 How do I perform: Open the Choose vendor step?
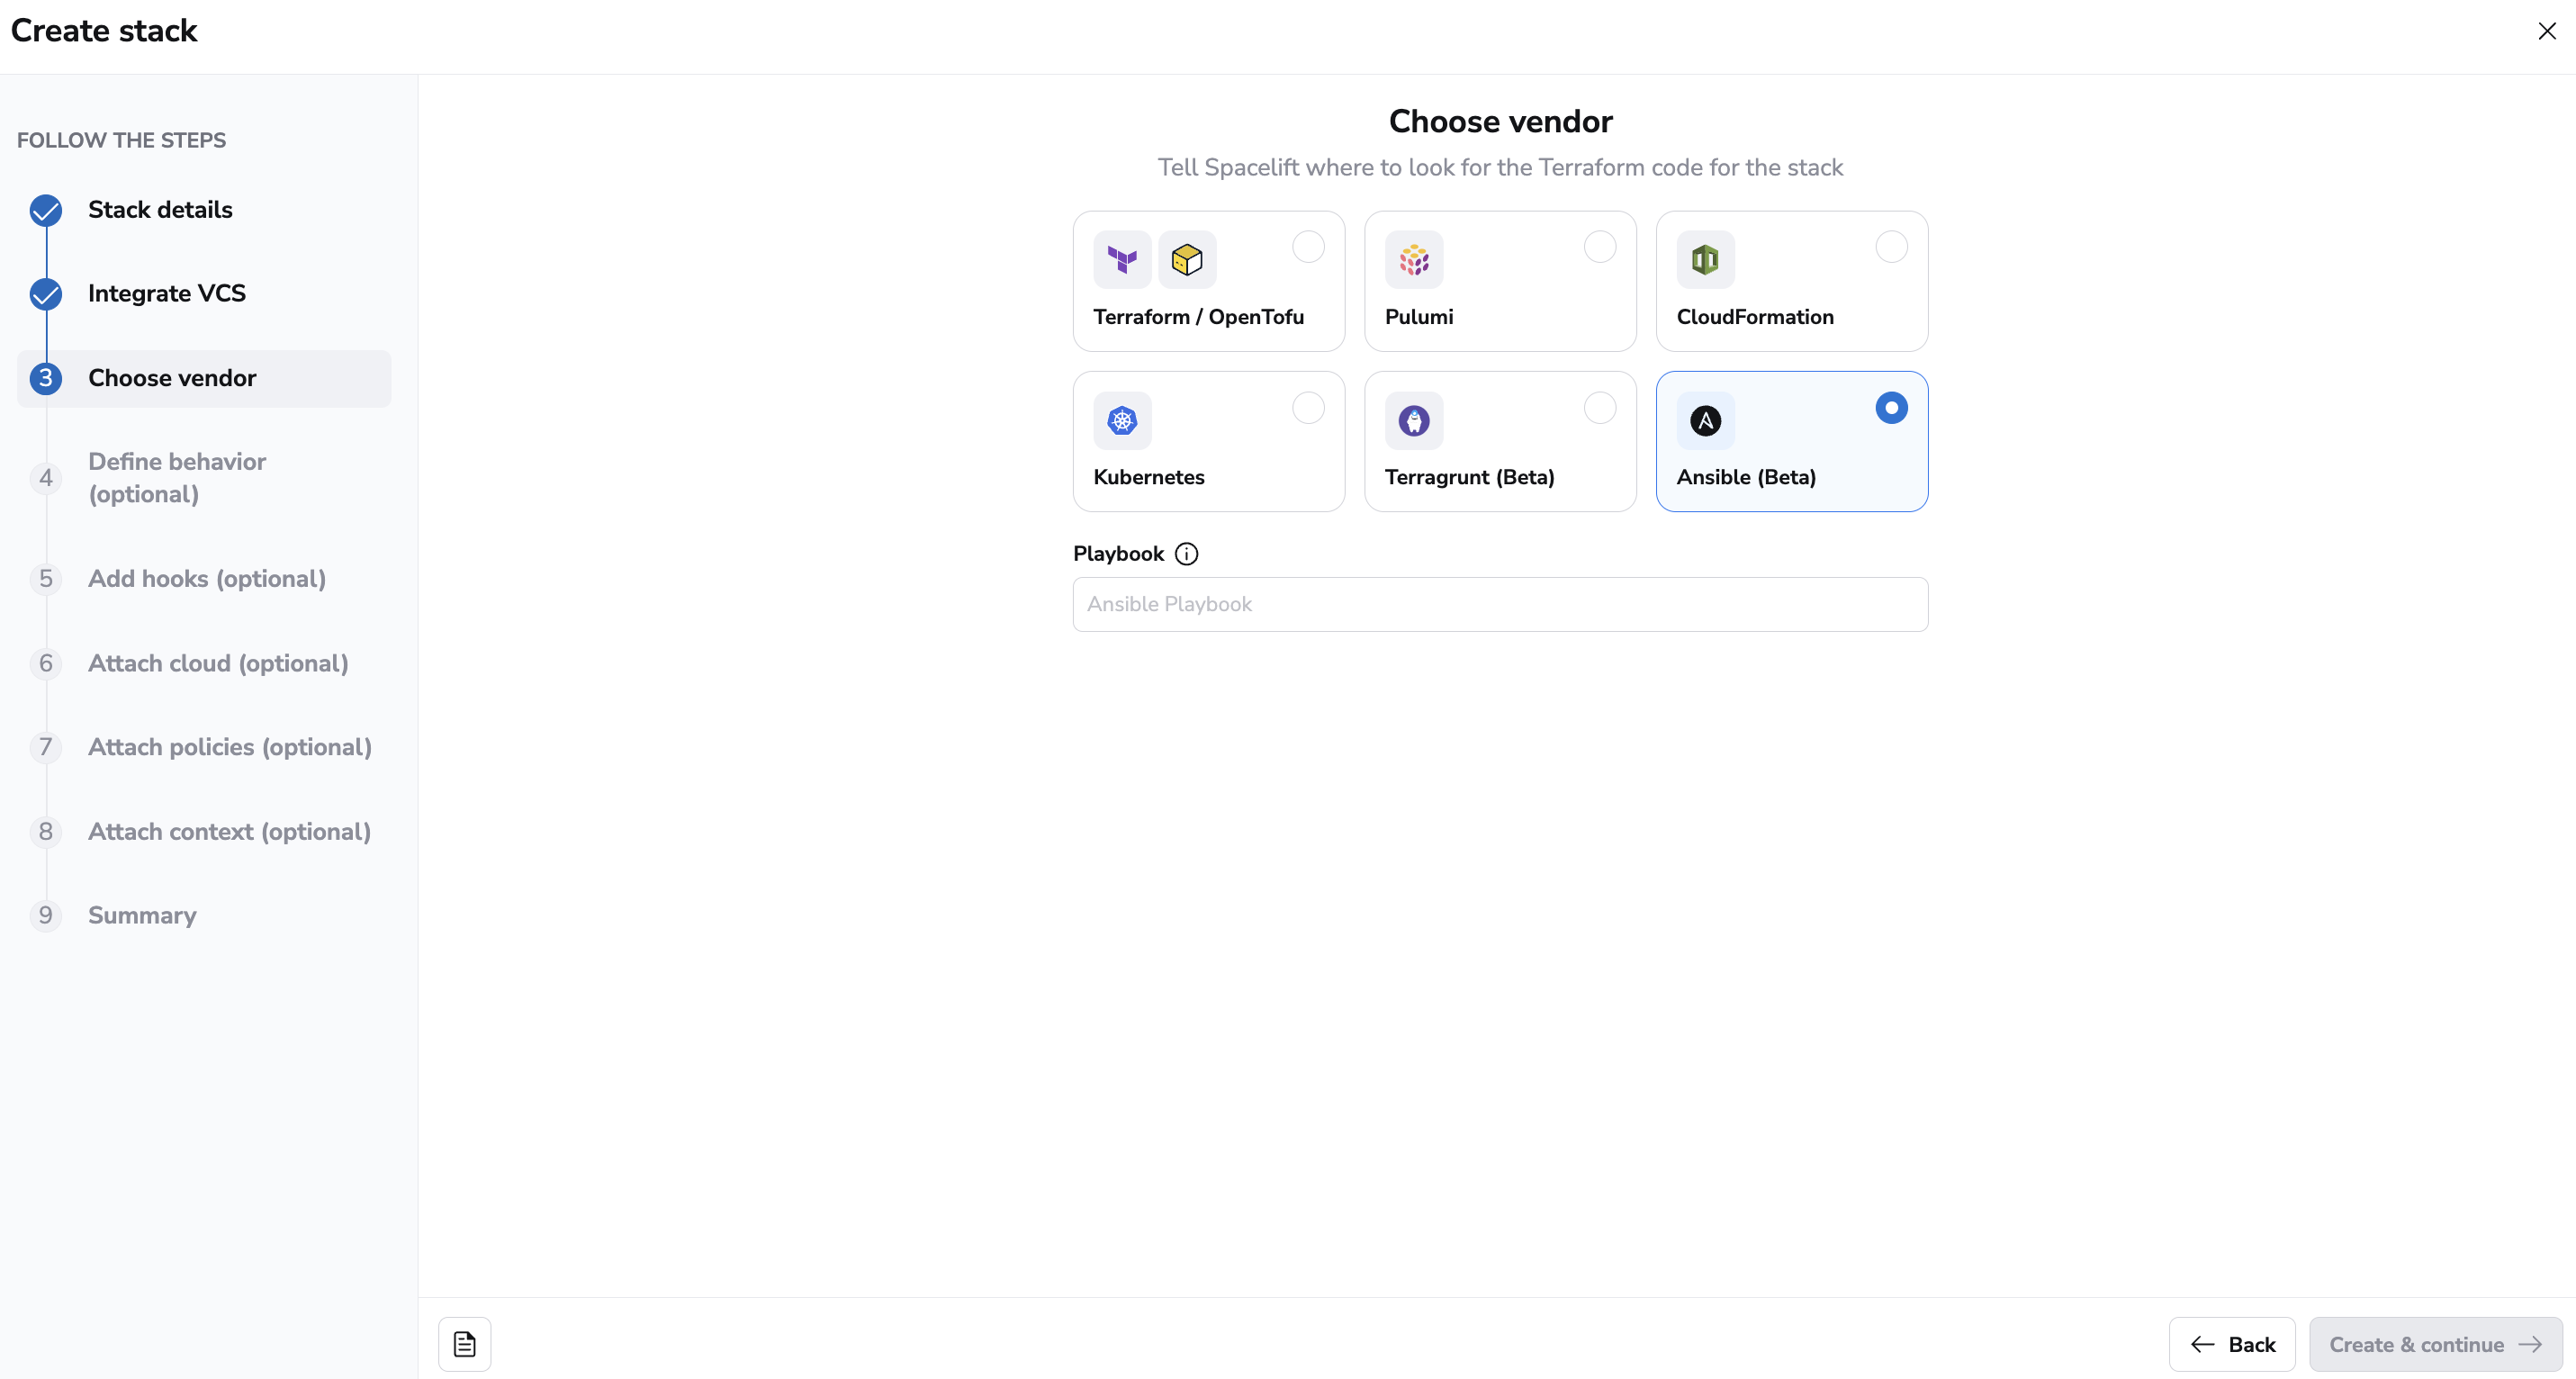pyautogui.click(x=172, y=378)
